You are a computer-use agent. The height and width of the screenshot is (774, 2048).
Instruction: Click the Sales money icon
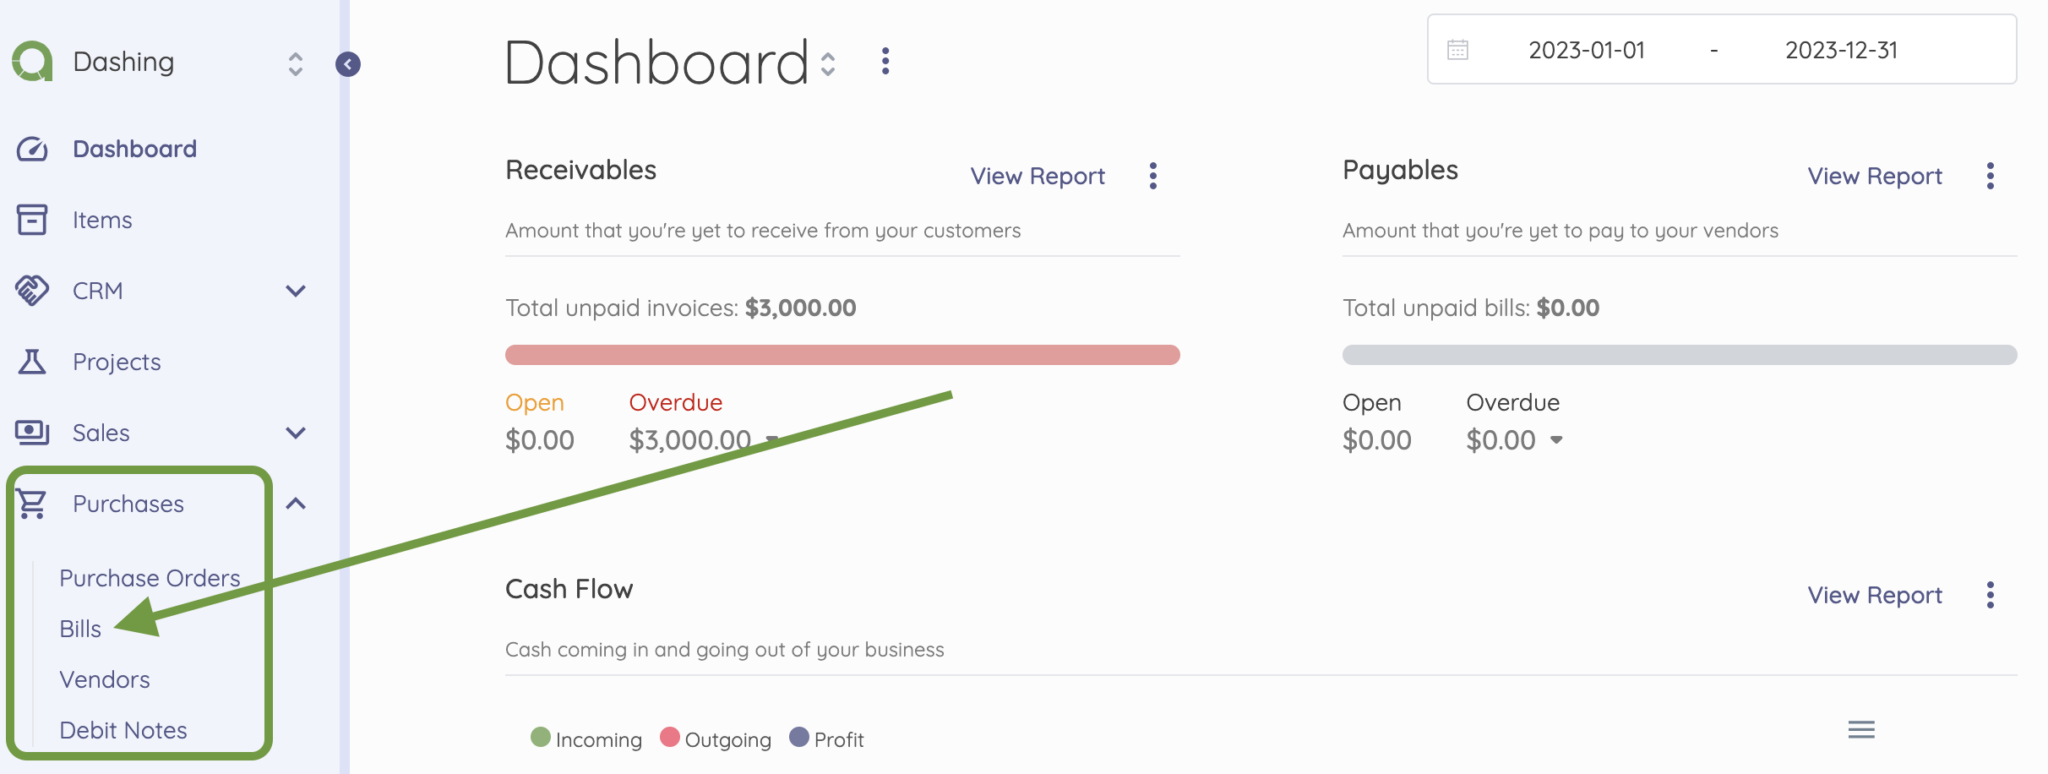click(32, 433)
